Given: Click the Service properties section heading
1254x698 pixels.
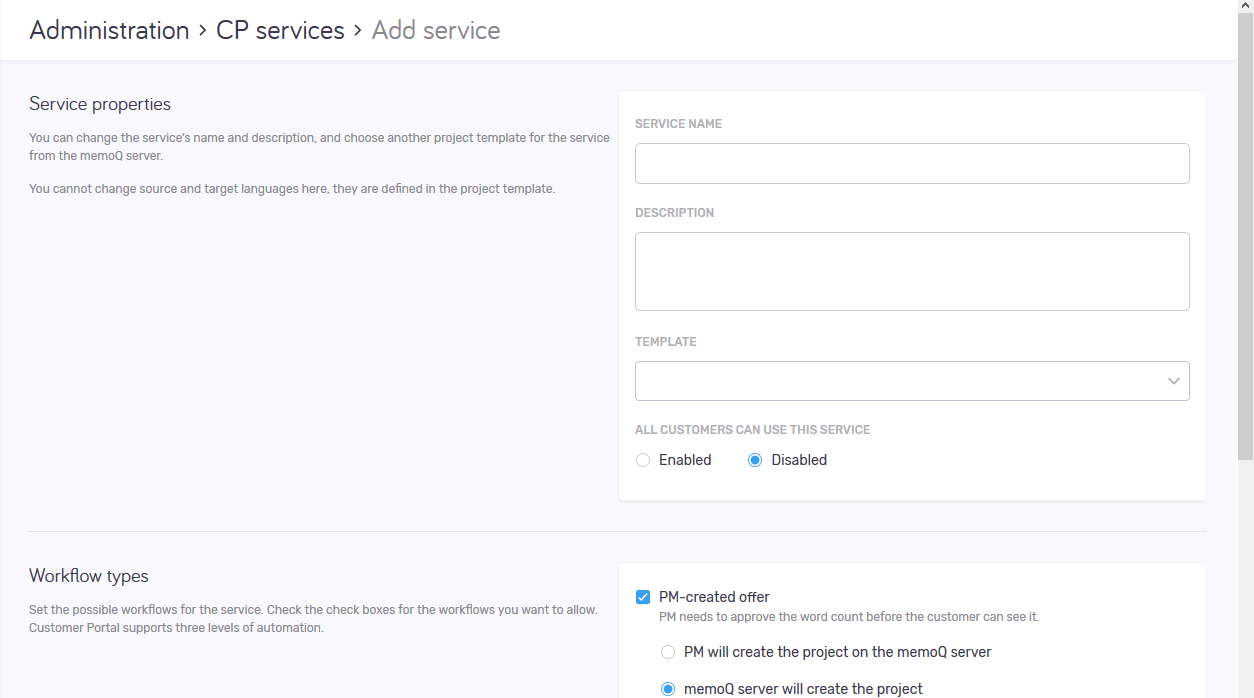Looking at the screenshot, I should [x=100, y=104].
